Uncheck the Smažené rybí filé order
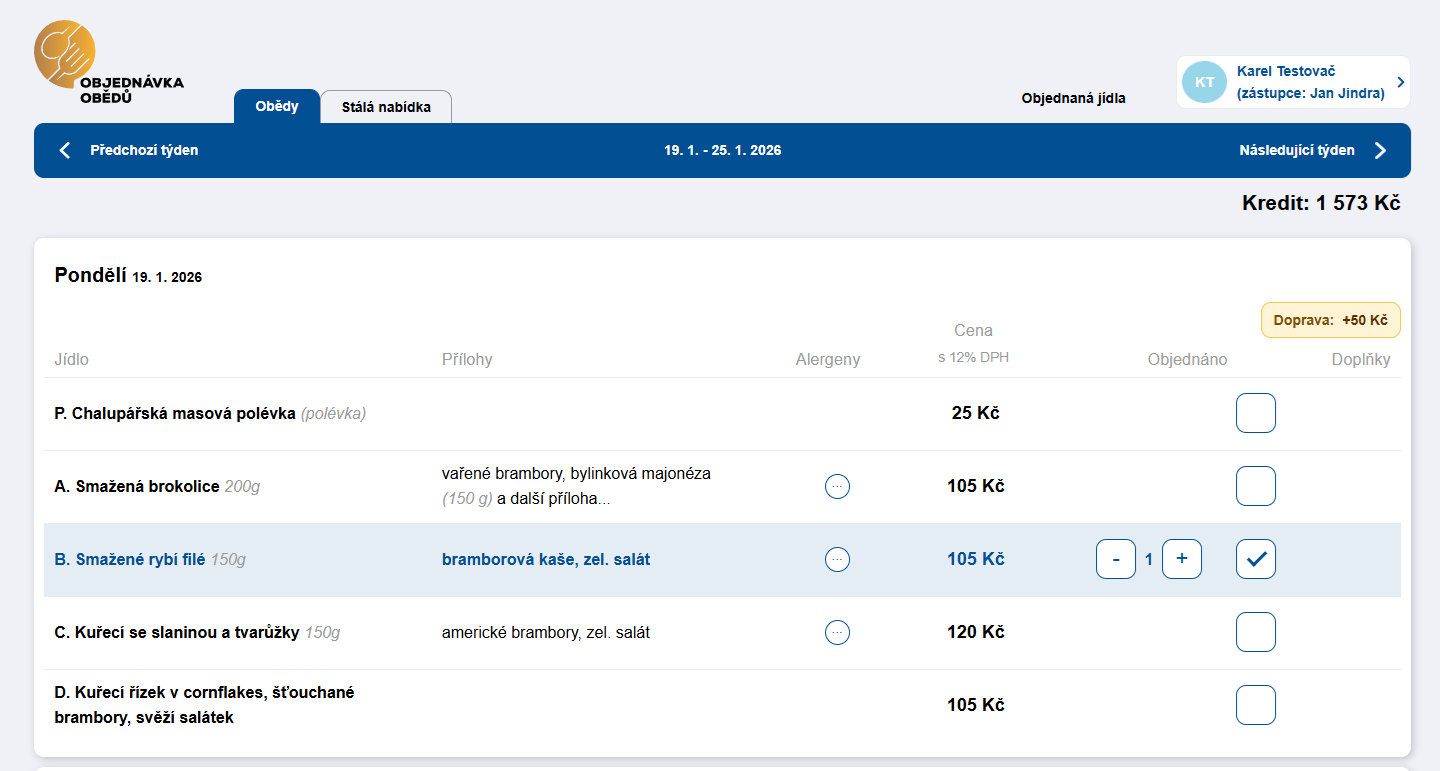This screenshot has width=1440, height=771. point(1256,560)
